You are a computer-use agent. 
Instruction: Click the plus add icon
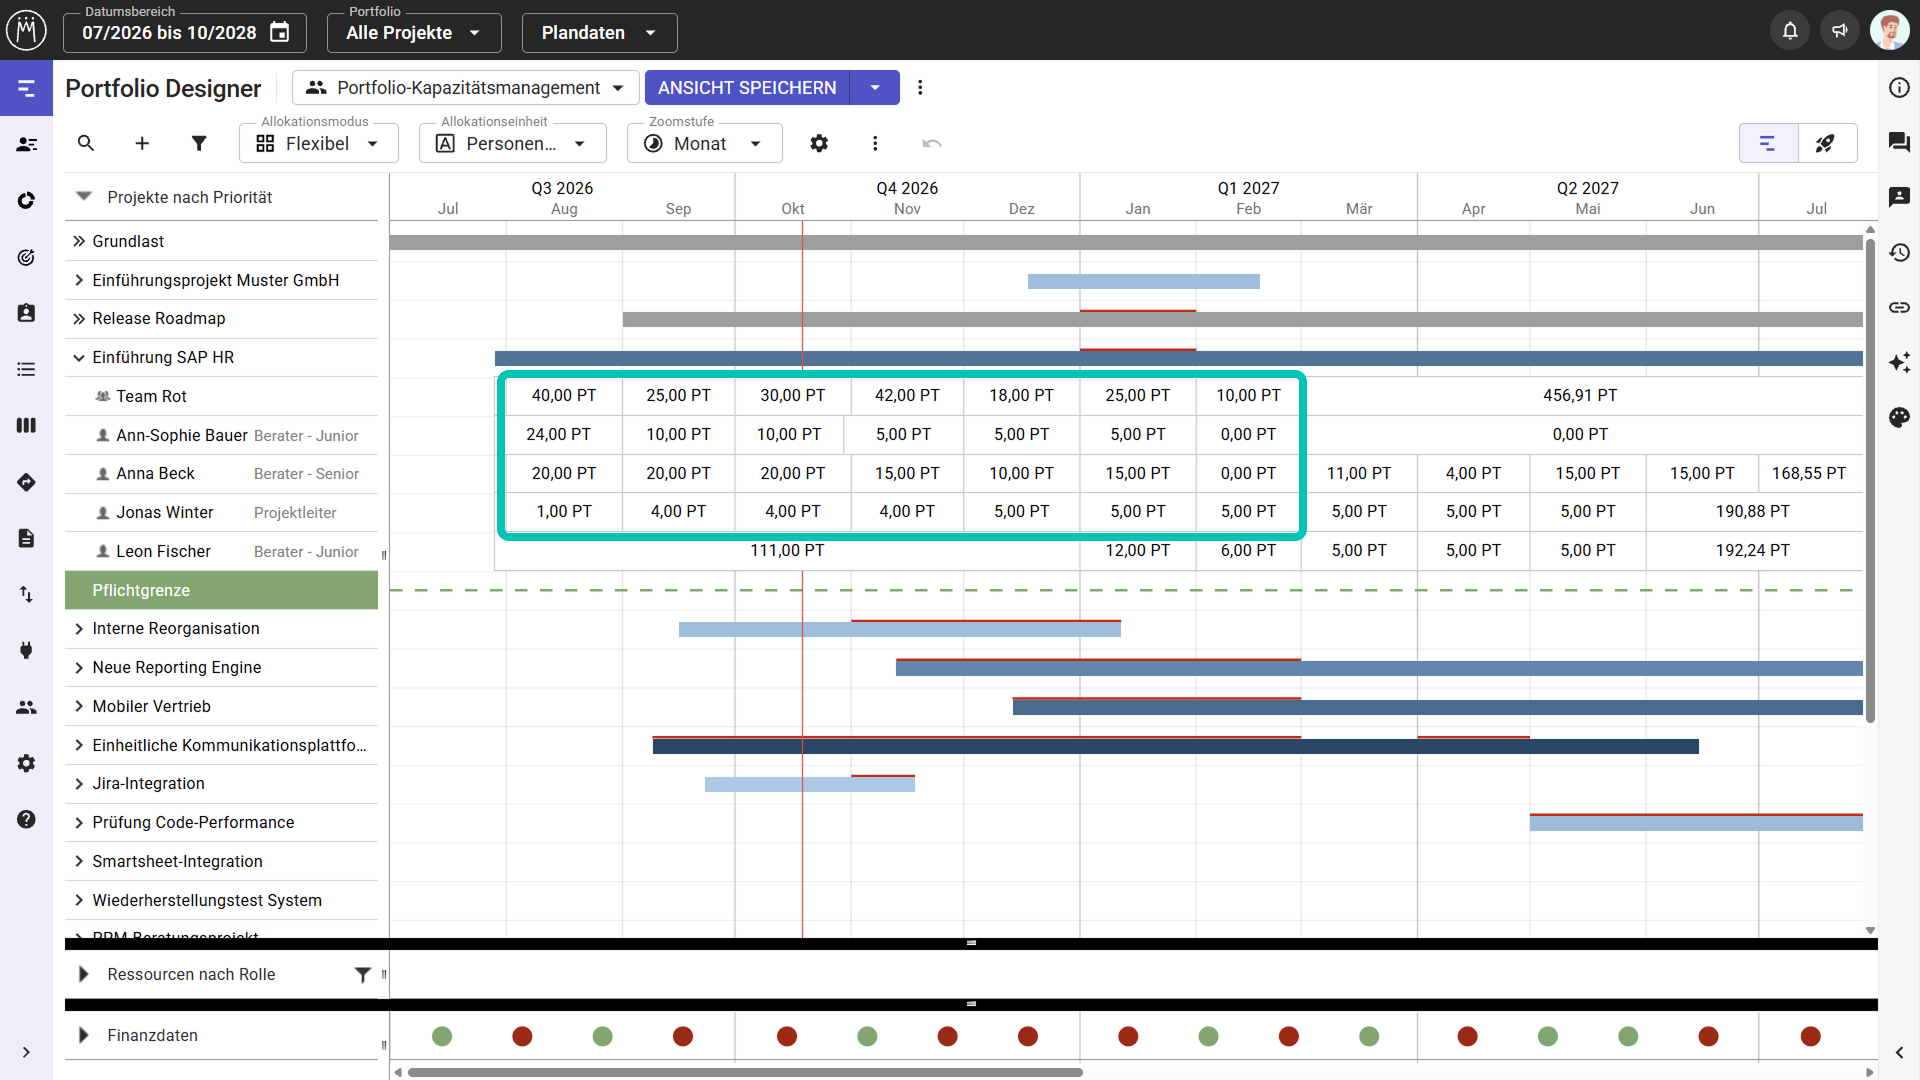[142, 143]
